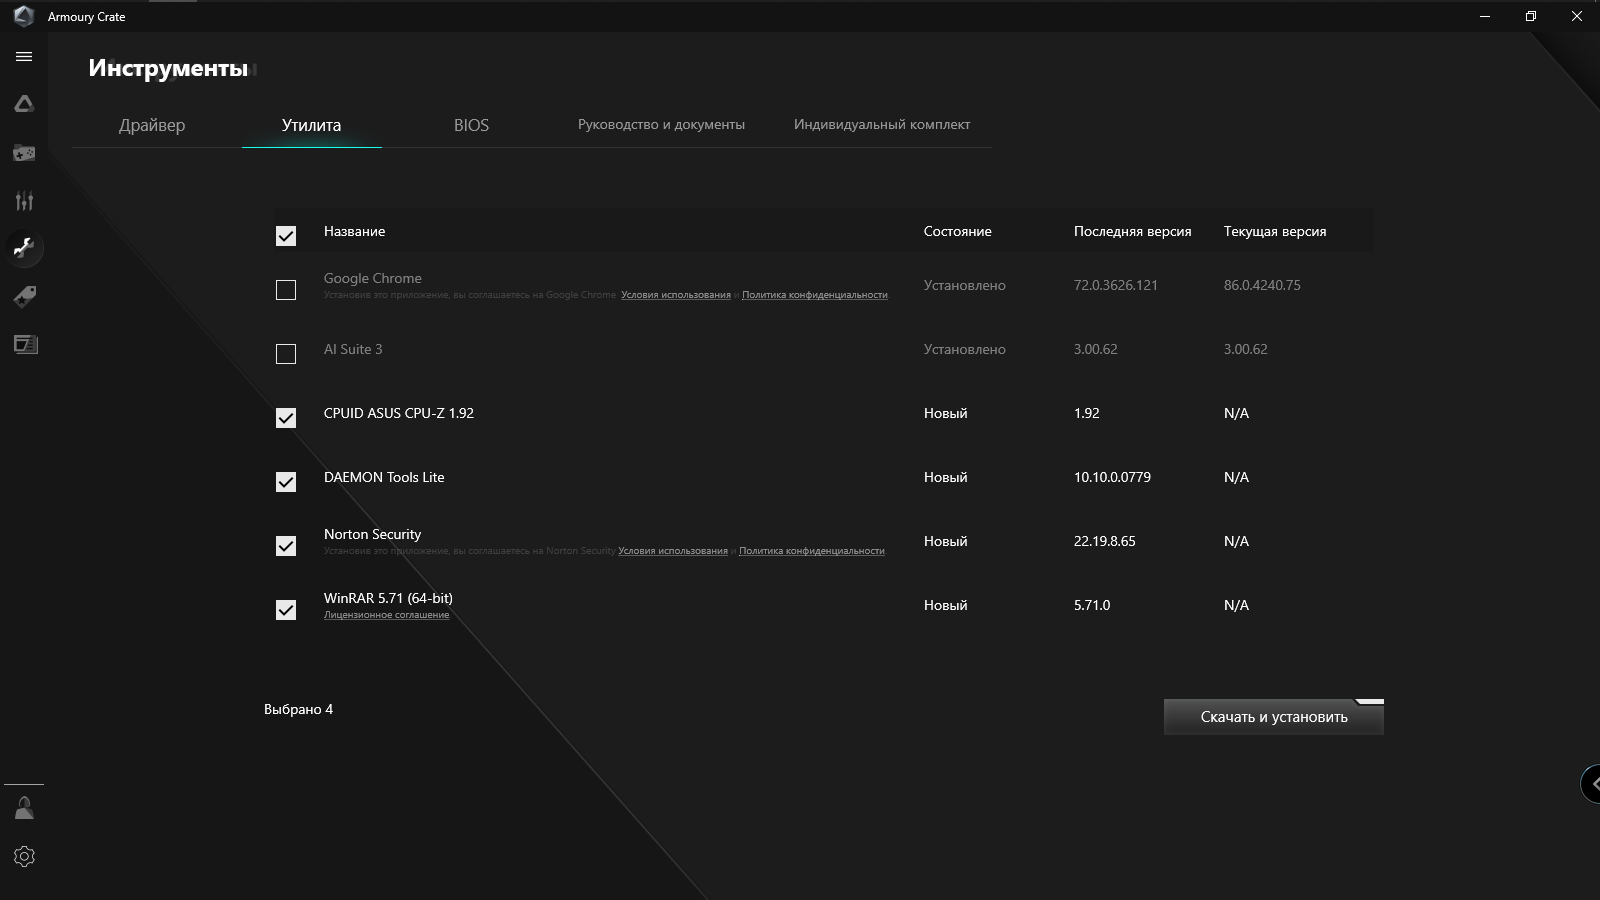Image resolution: width=1600 pixels, height=900 pixels.
Task: Open the news panel icon in the sidebar
Action: (24, 344)
